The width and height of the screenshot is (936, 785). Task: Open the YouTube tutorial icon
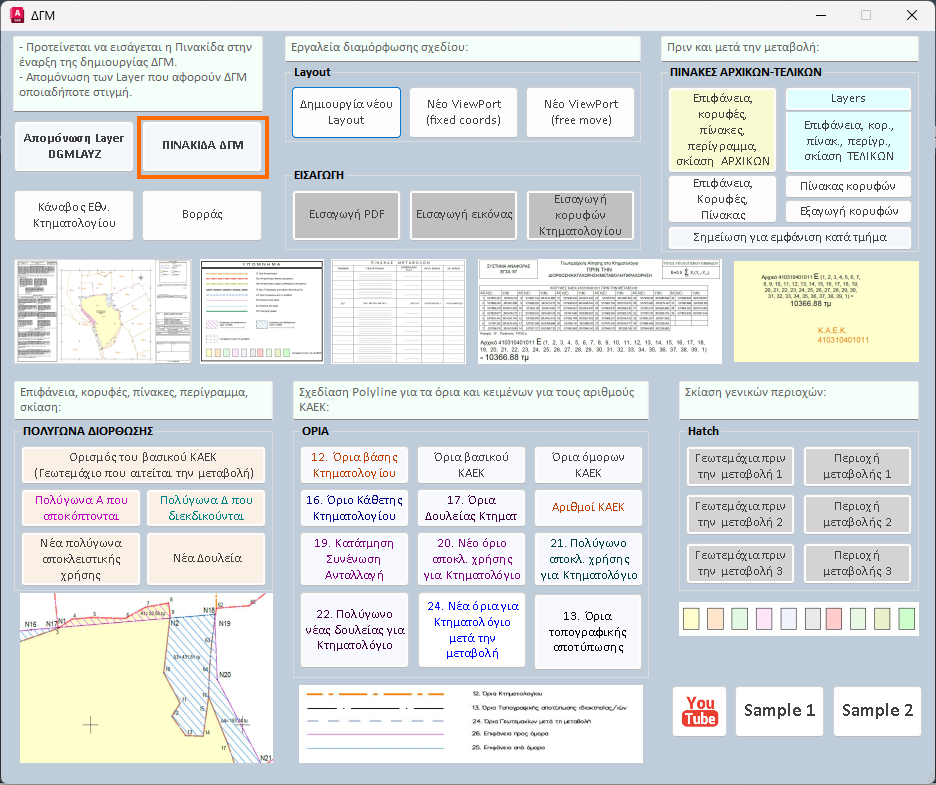pos(700,711)
